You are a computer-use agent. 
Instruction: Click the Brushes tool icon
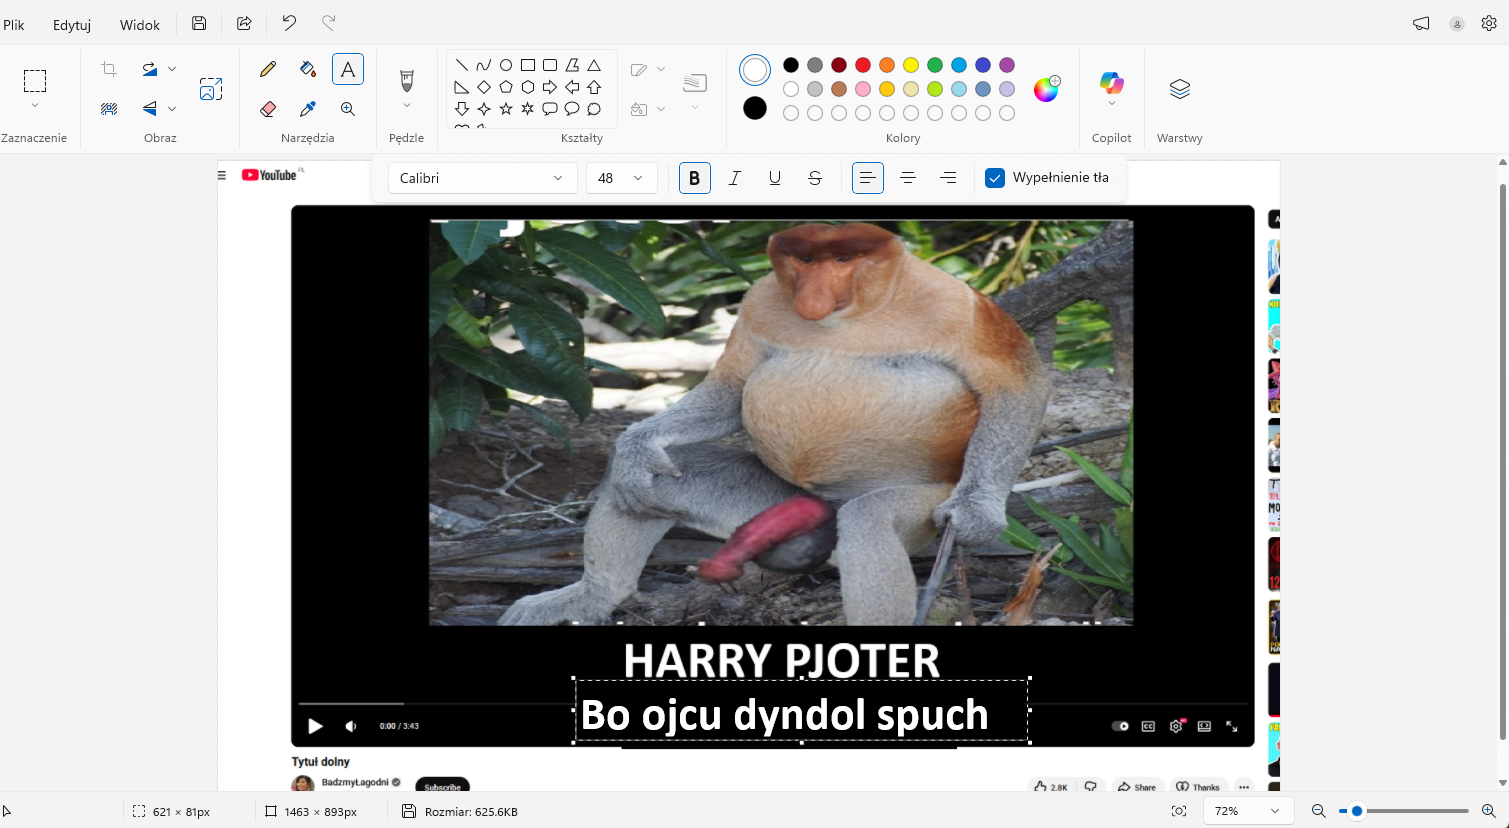[406, 79]
